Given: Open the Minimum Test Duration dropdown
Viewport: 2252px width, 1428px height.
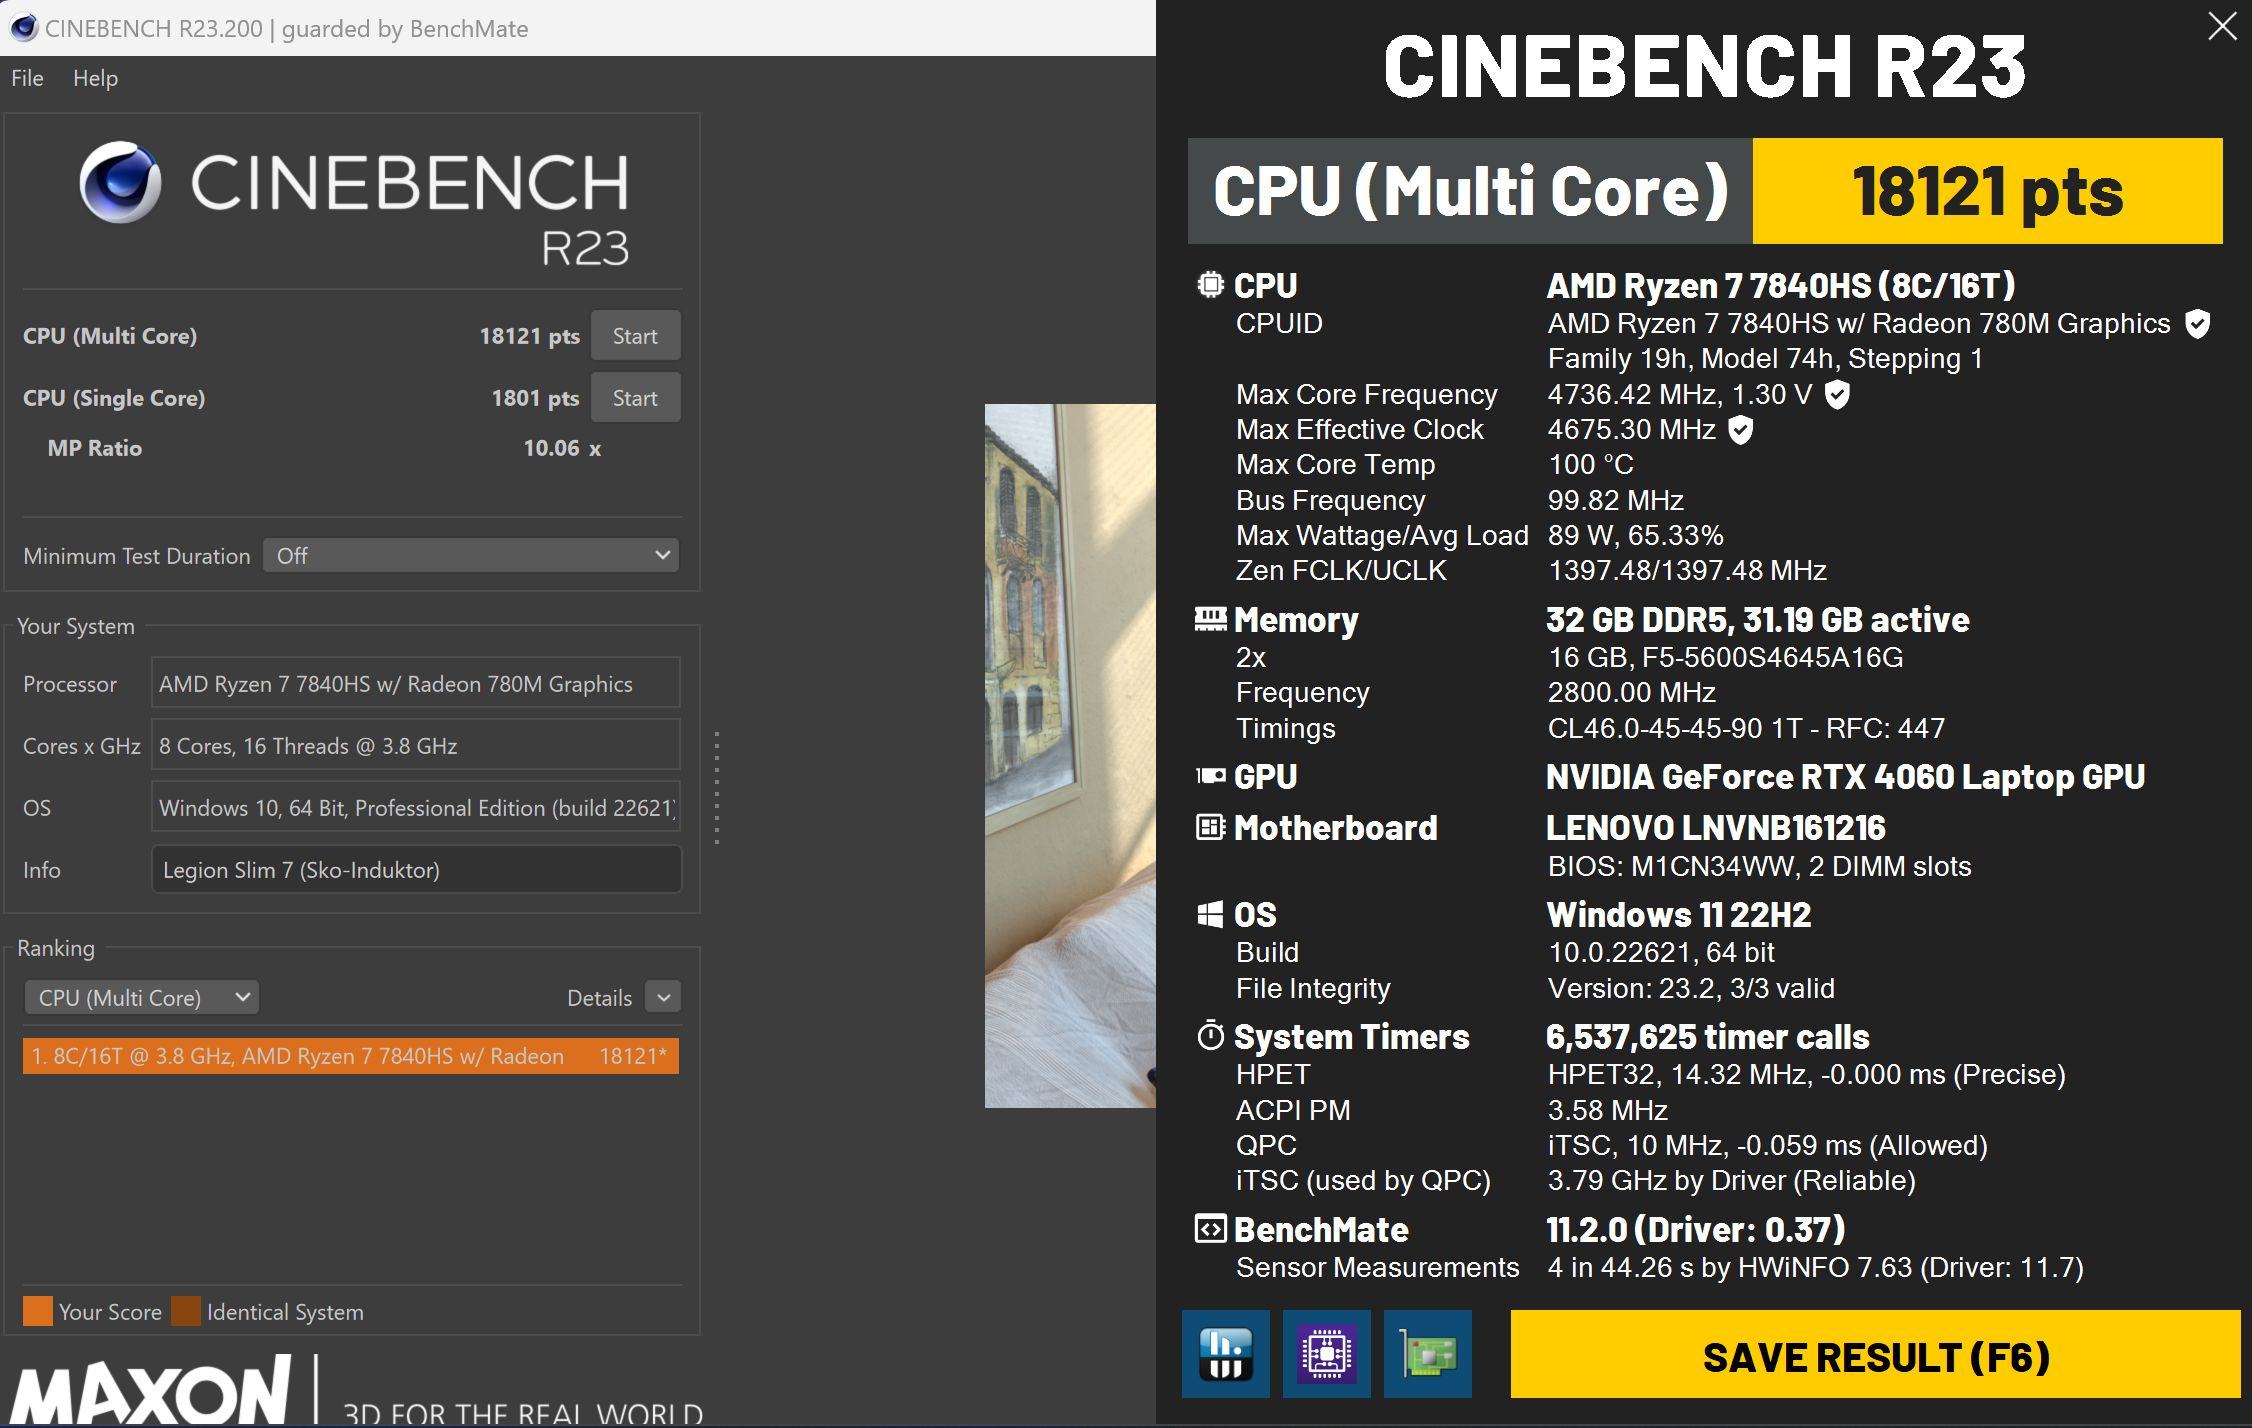Looking at the screenshot, I should click(471, 556).
